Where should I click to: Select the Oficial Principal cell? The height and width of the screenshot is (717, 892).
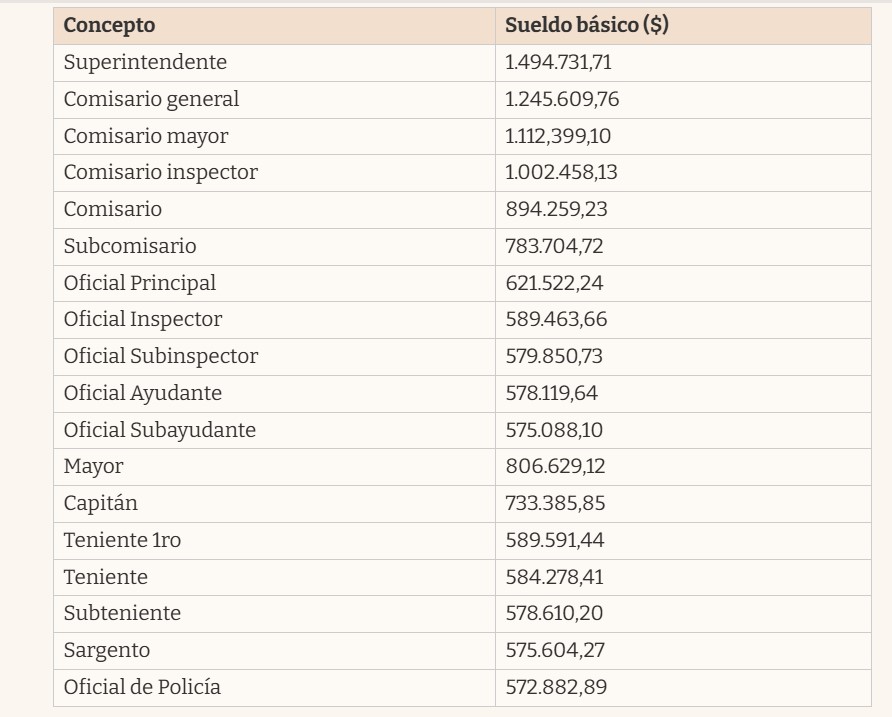coord(139,283)
